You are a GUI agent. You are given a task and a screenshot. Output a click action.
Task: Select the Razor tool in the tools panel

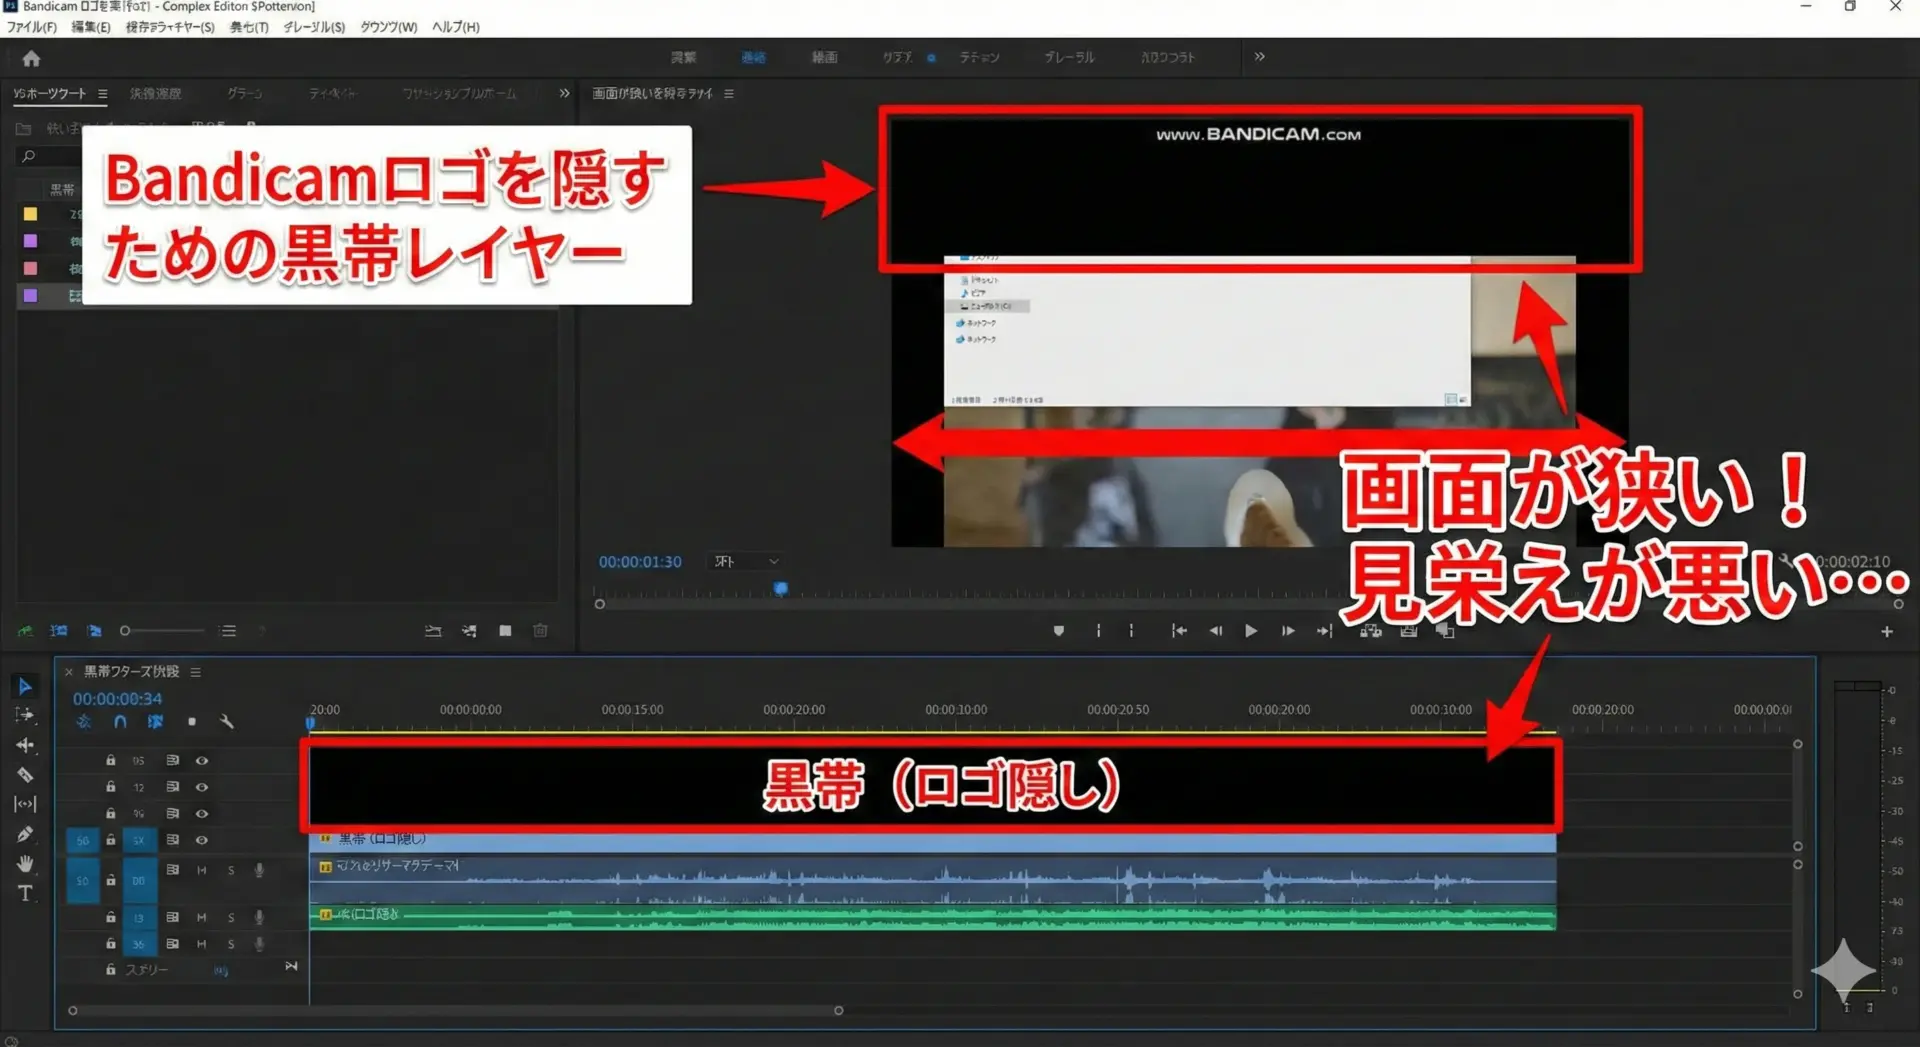25,775
